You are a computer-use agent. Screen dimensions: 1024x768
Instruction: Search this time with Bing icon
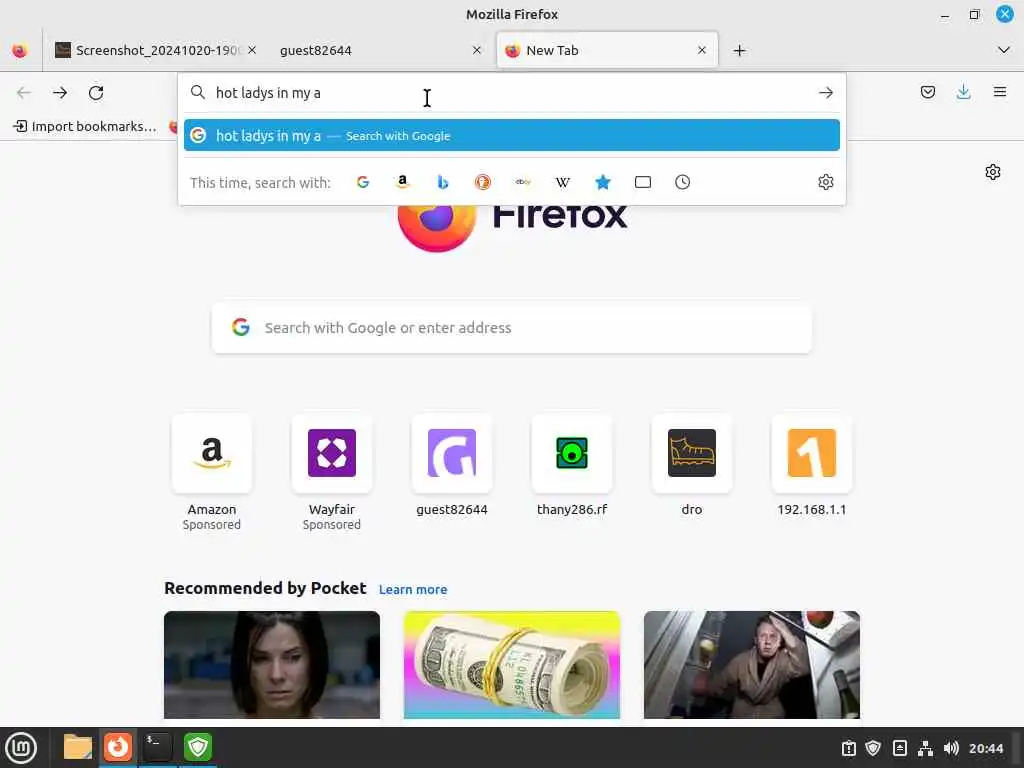click(x=443, y=182)
